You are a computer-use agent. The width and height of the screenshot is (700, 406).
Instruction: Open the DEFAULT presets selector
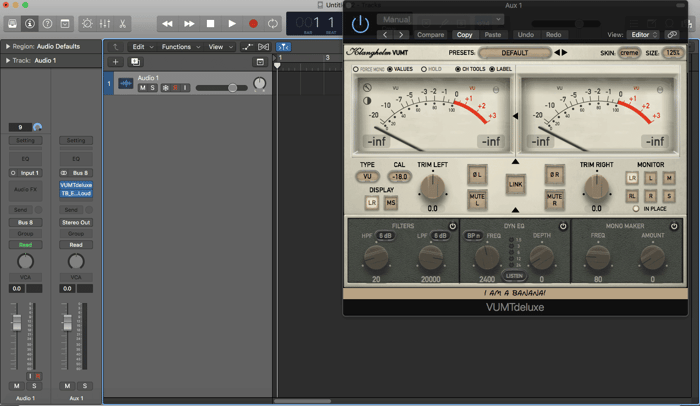(514, 53)
